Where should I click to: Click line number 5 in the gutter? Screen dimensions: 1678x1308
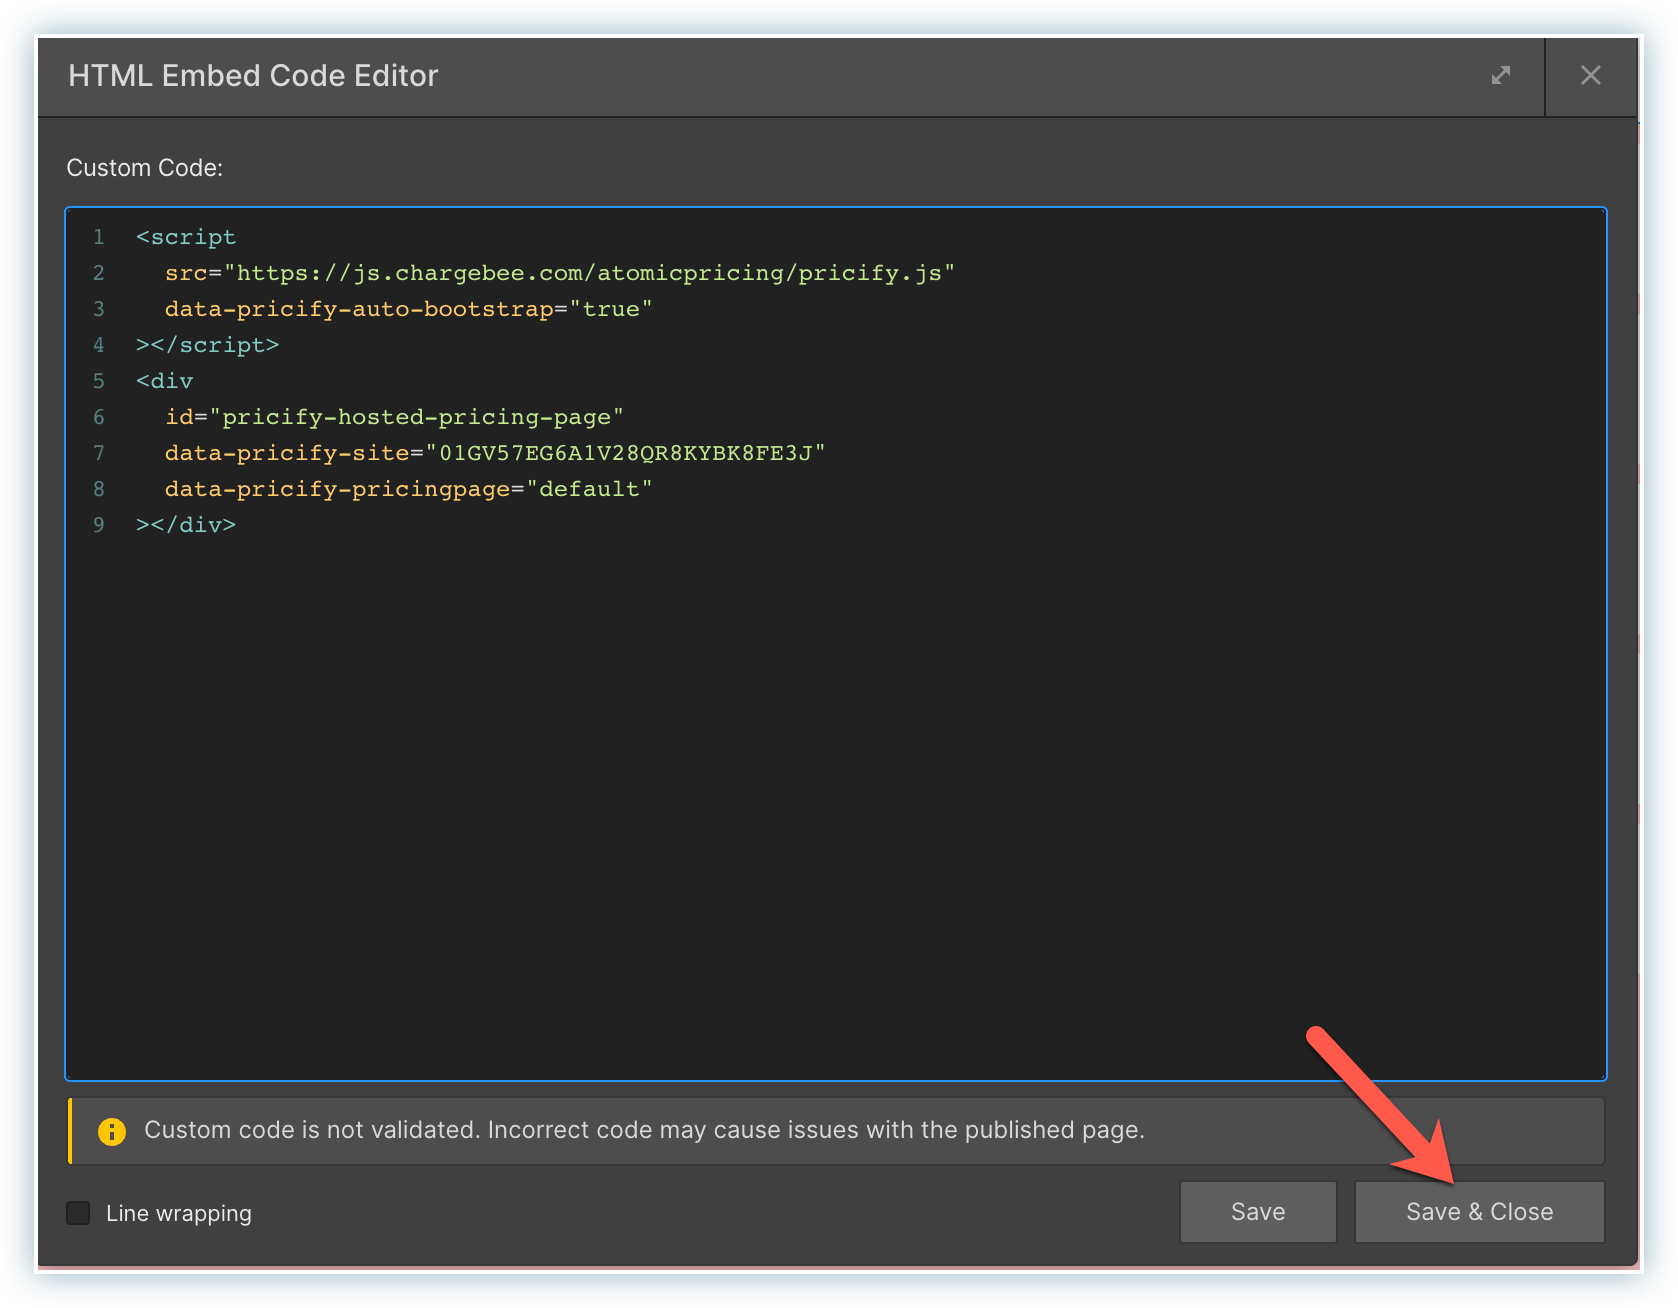98,381
